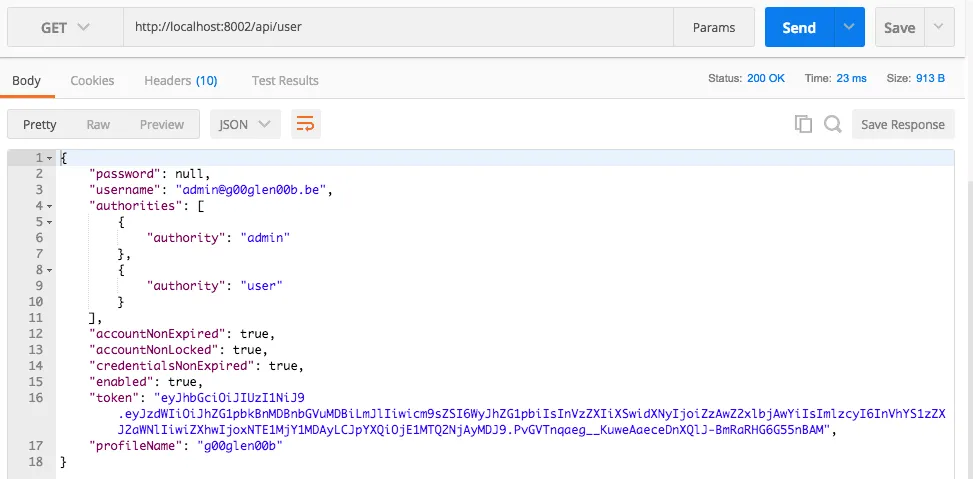The image size is (973, 479).
Task: Open the Cookies tab
Action: click(92, 80)
